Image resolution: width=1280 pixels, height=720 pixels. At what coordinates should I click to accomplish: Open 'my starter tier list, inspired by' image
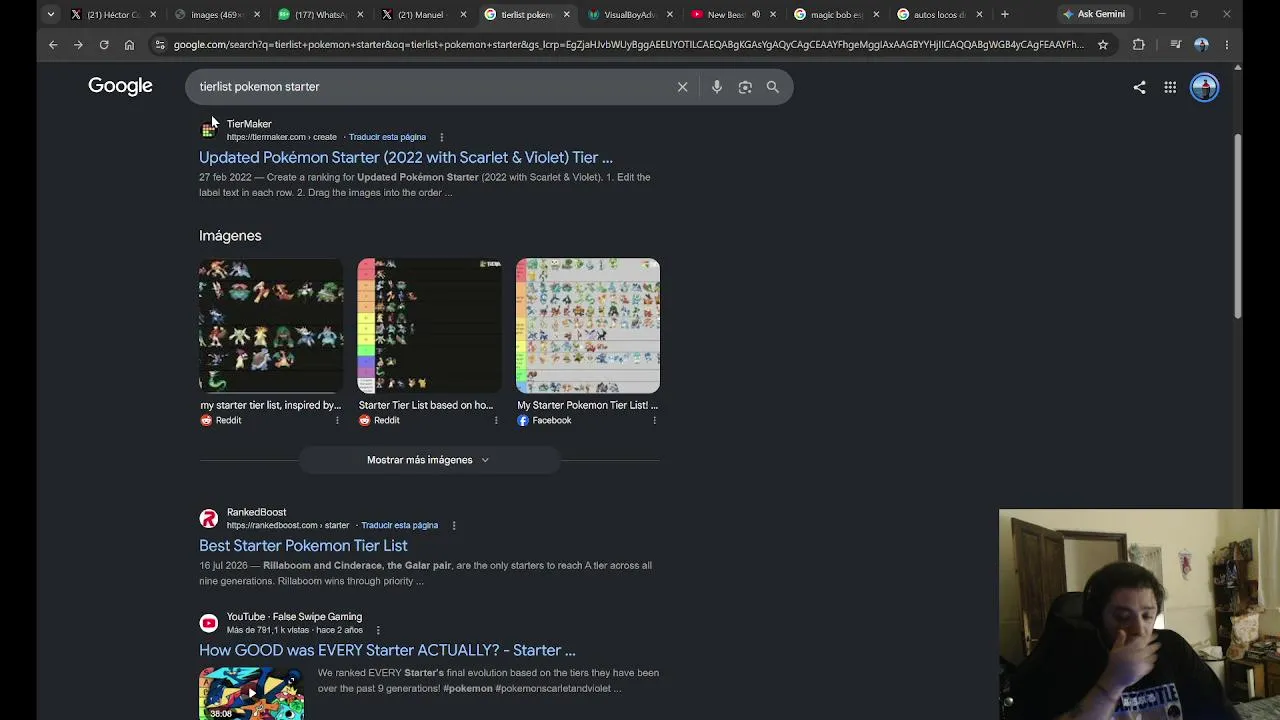(271, 326)
